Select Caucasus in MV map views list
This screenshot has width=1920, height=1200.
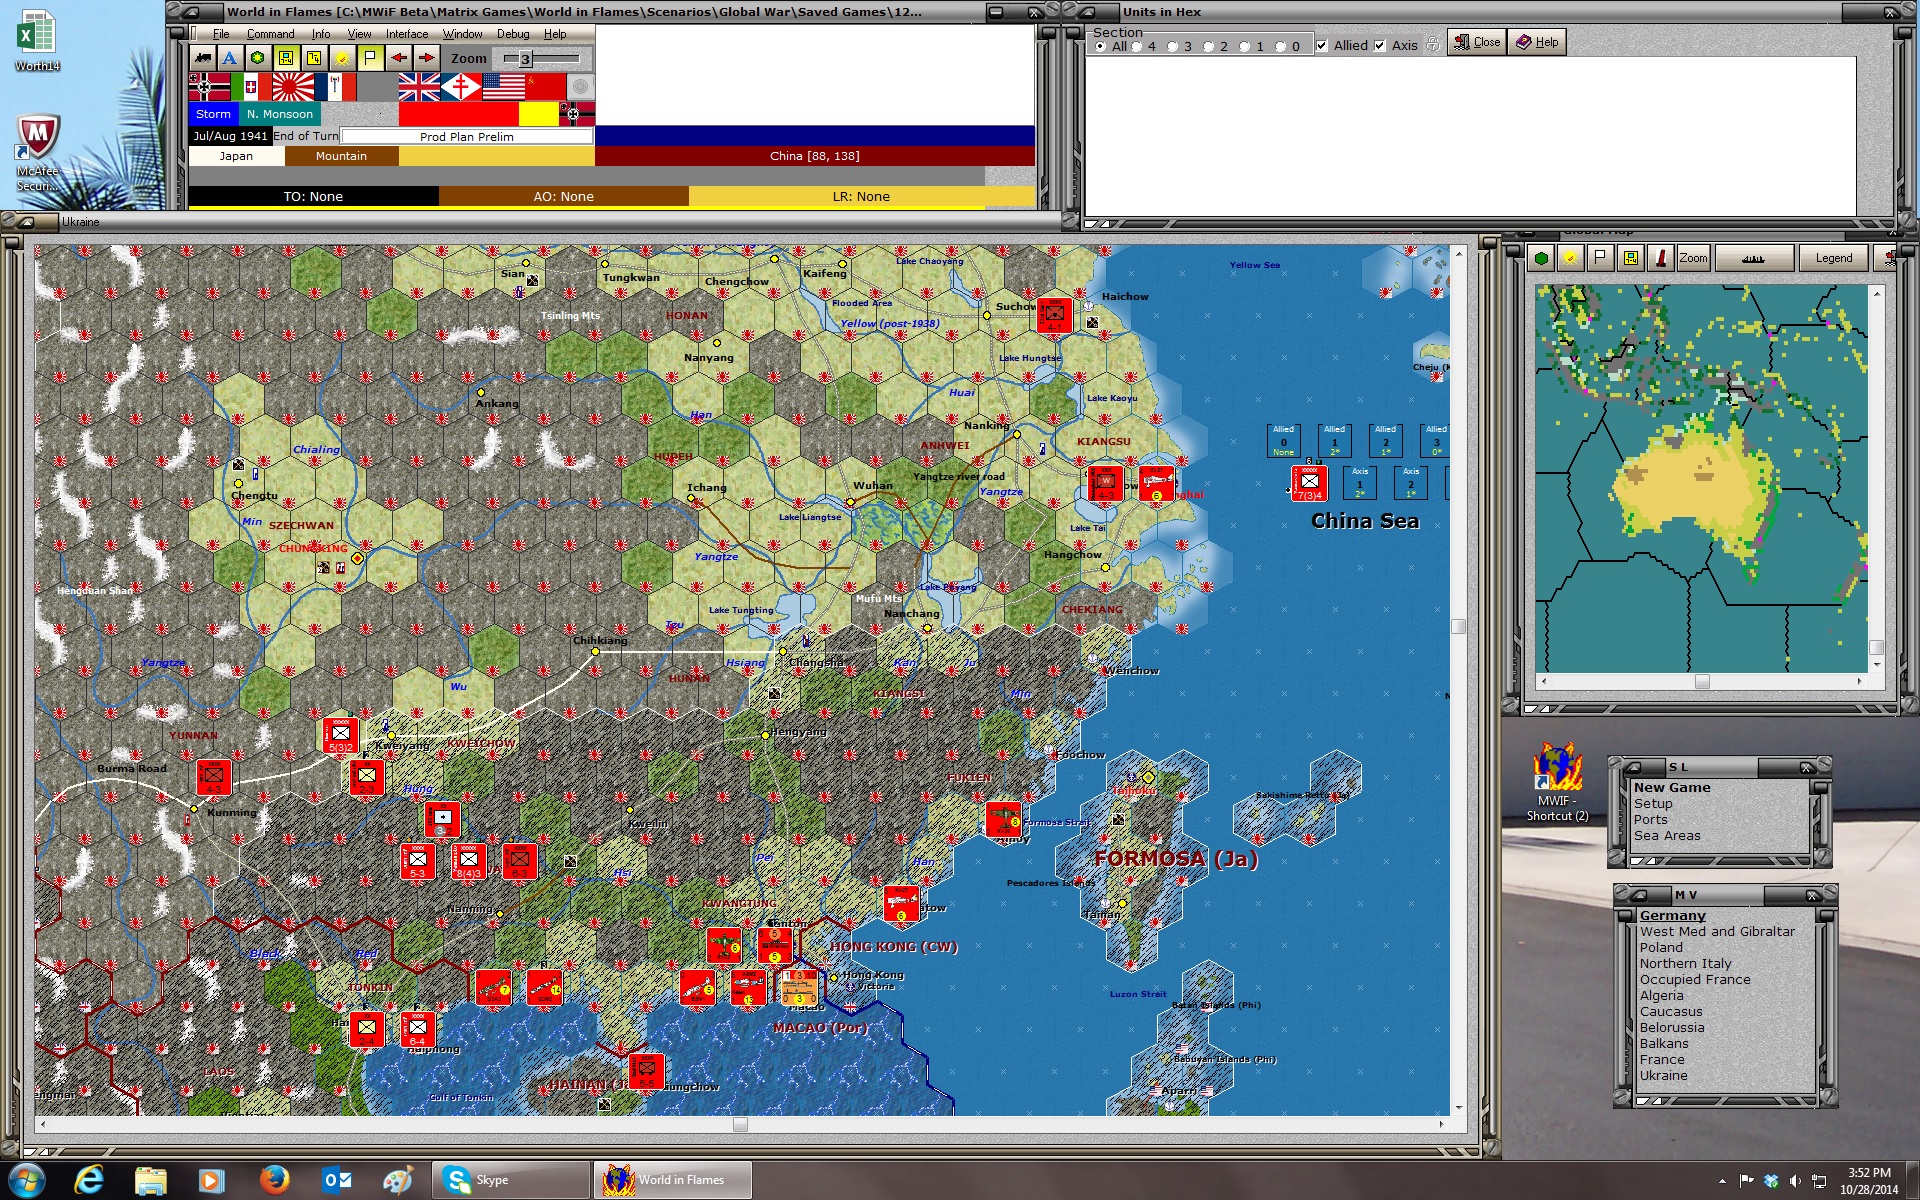pyautogui.click(x=1671, y=1012)
